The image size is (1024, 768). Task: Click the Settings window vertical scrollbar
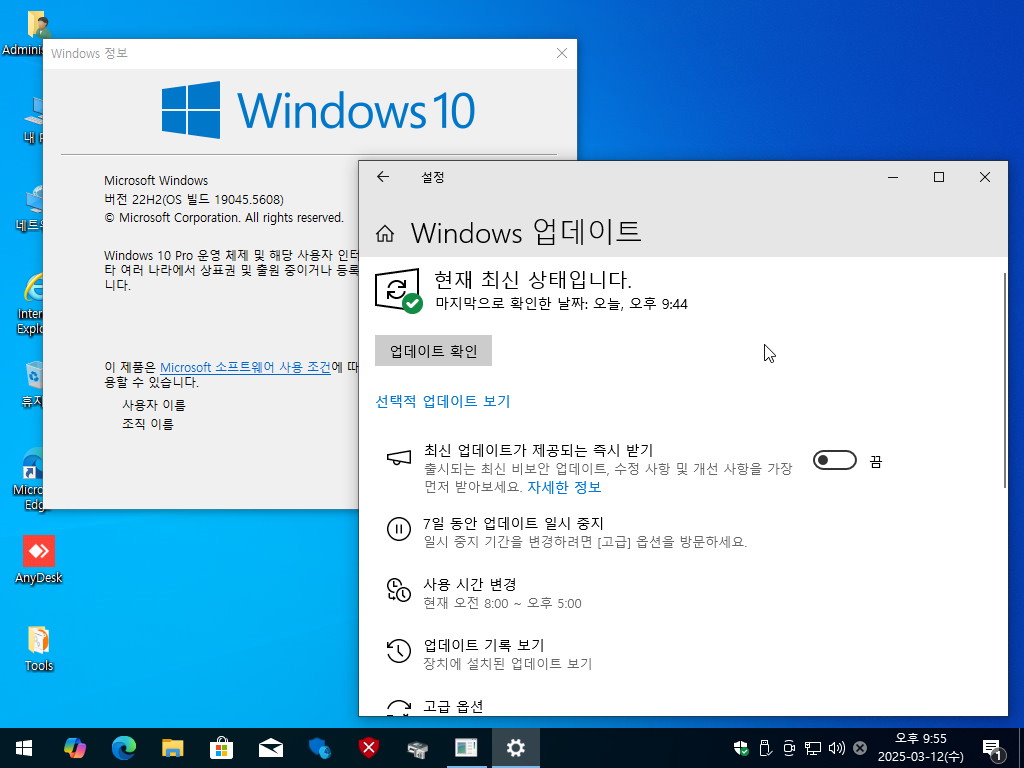[1004, 380]
